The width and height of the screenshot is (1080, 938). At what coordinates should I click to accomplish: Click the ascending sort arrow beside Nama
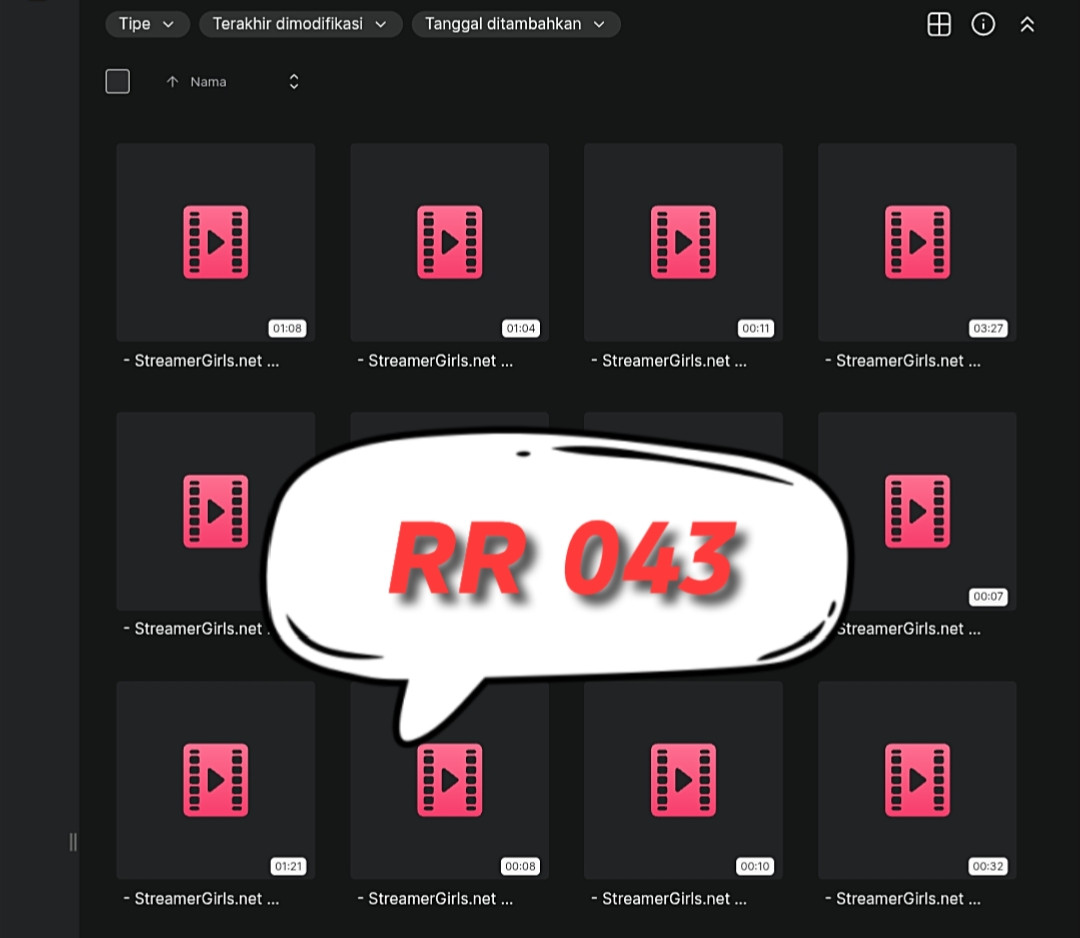[172, 82]
